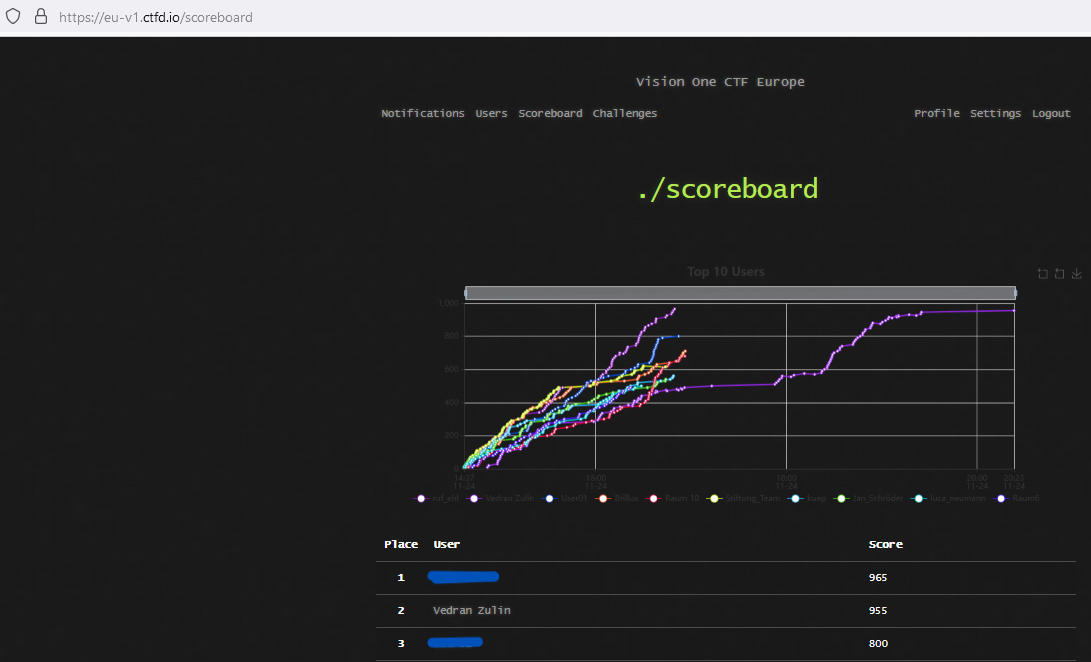Open the Challenges page
The width and height of the screenshot is (1091, 662).
[x=624, y=113]
